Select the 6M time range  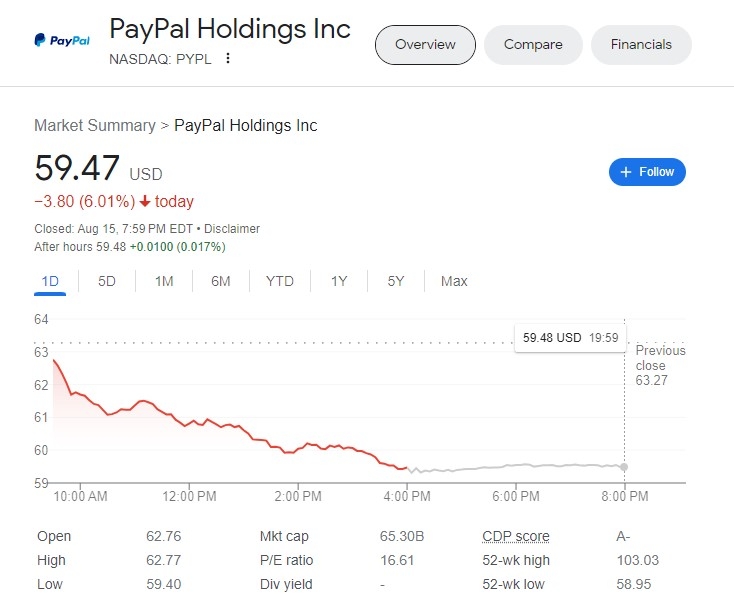[x=221, y=281]
